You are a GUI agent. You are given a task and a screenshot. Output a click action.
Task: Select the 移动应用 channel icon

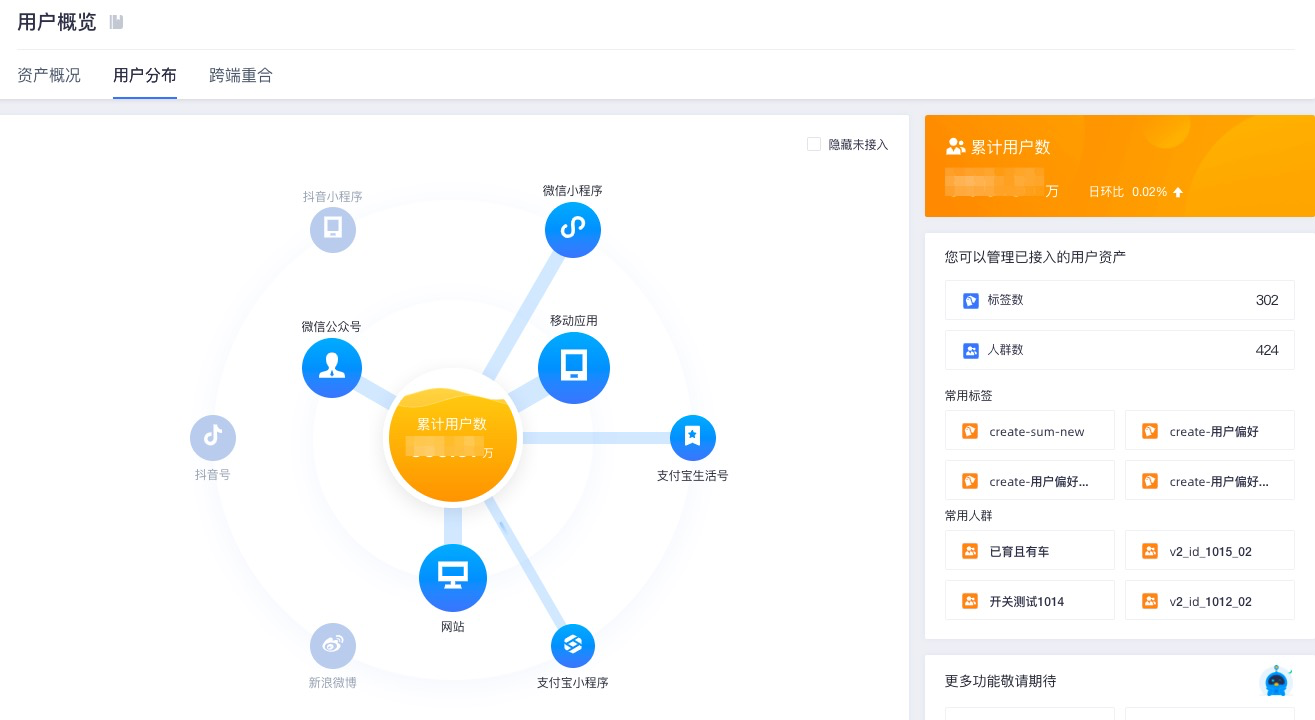(x=574, y=368)
